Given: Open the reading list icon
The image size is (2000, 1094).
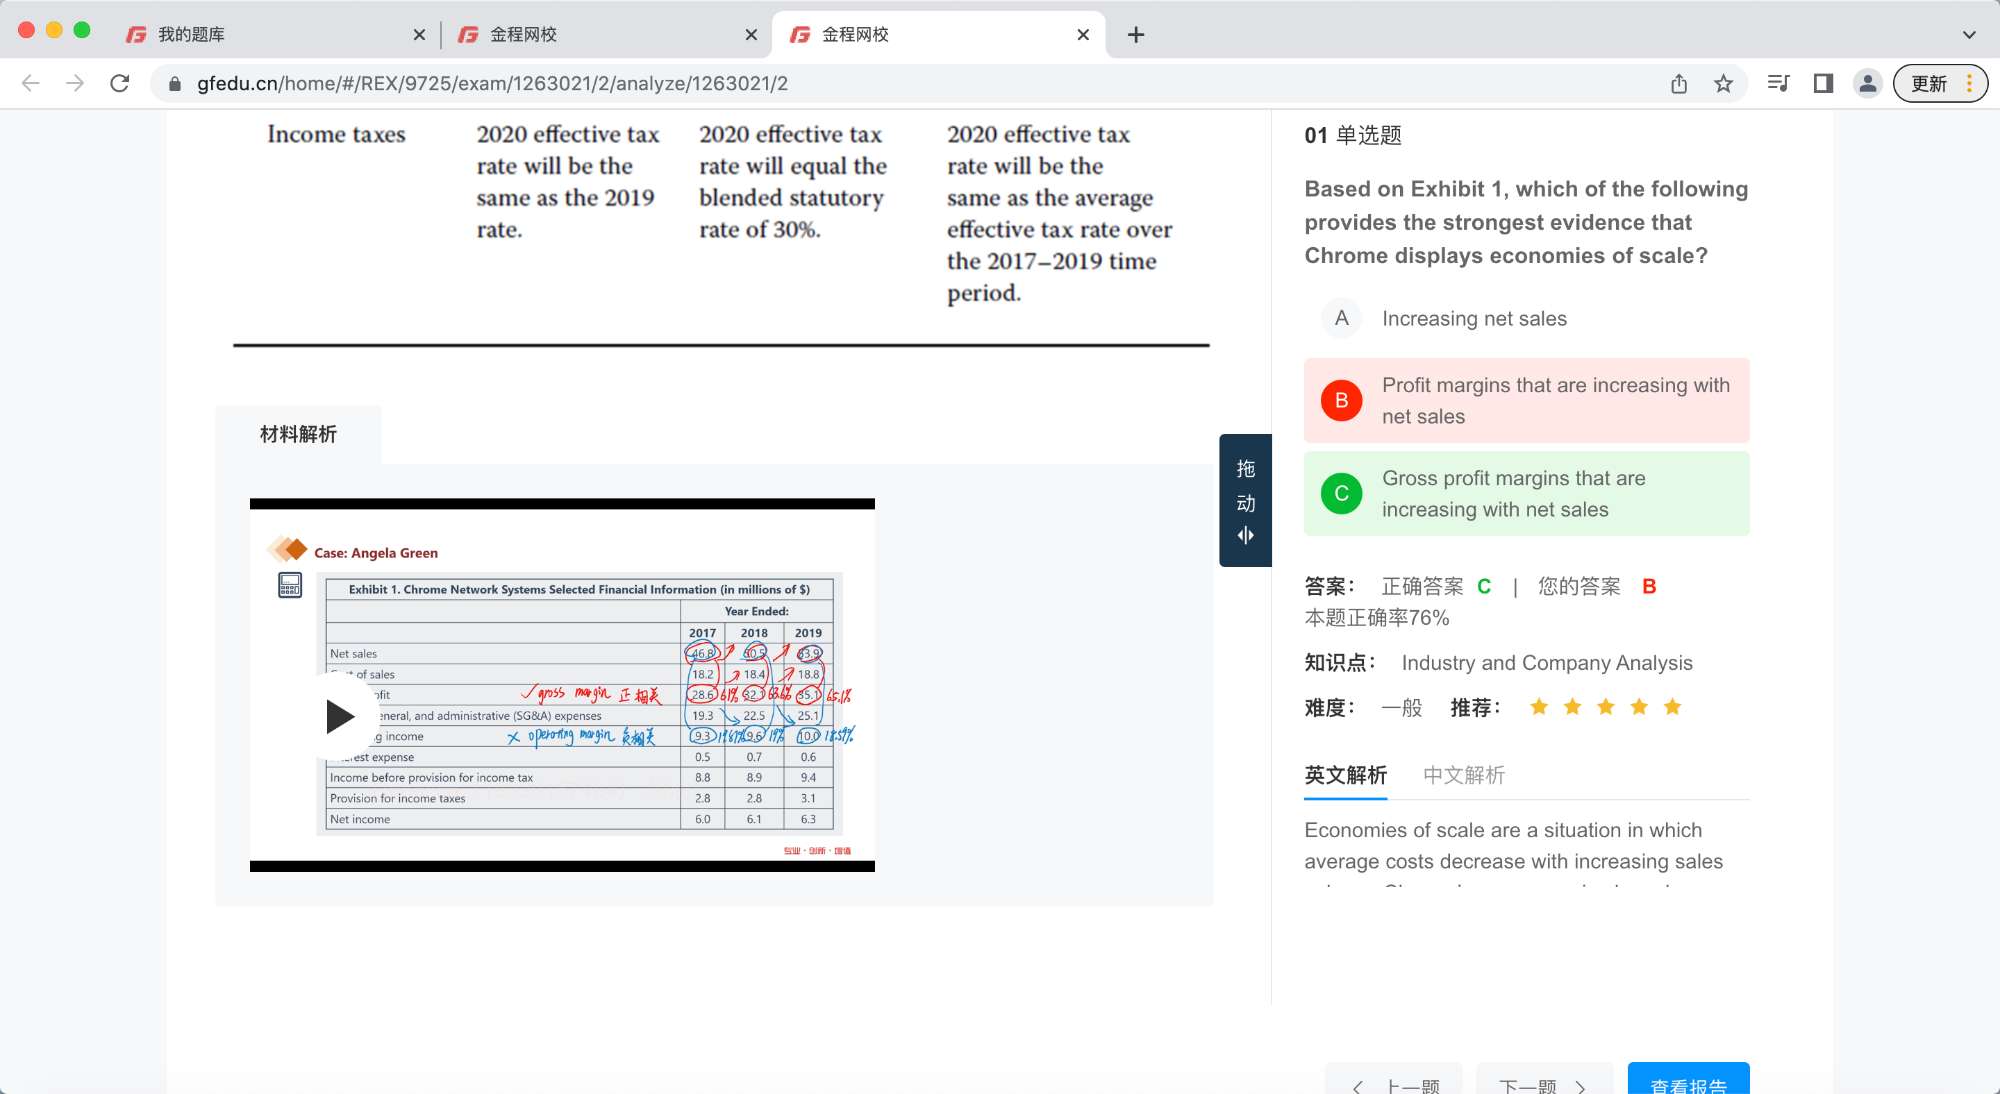Looking at the screenshot, I should pos(1778,83).
